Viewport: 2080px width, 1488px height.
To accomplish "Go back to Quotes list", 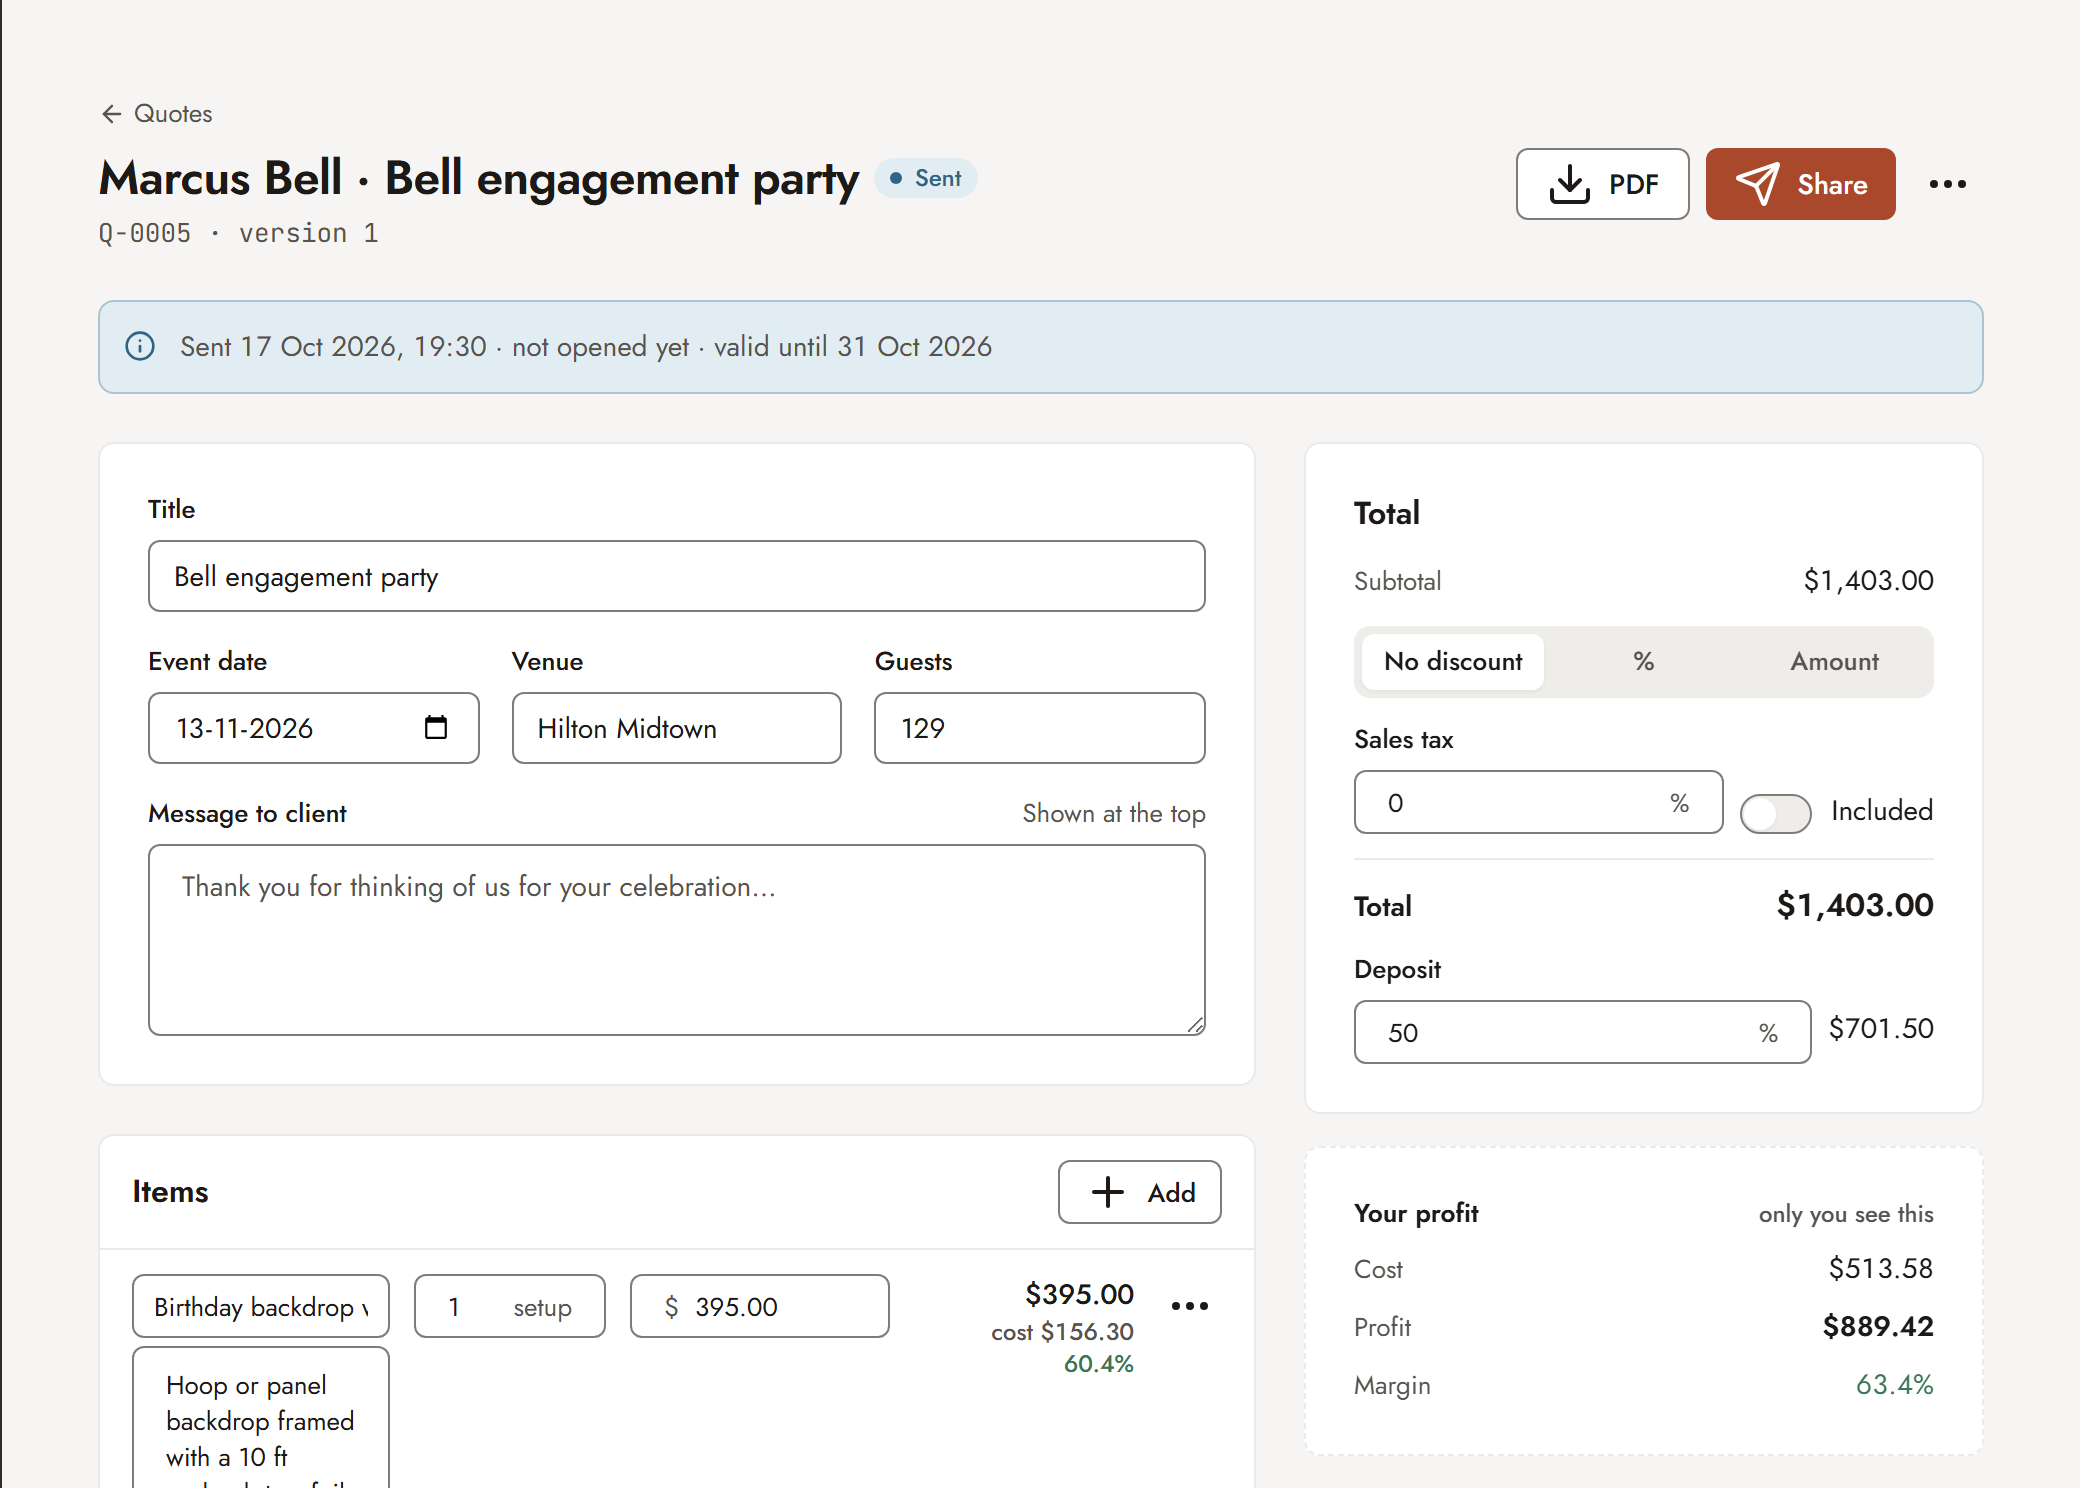I will (x=157, y=114).
